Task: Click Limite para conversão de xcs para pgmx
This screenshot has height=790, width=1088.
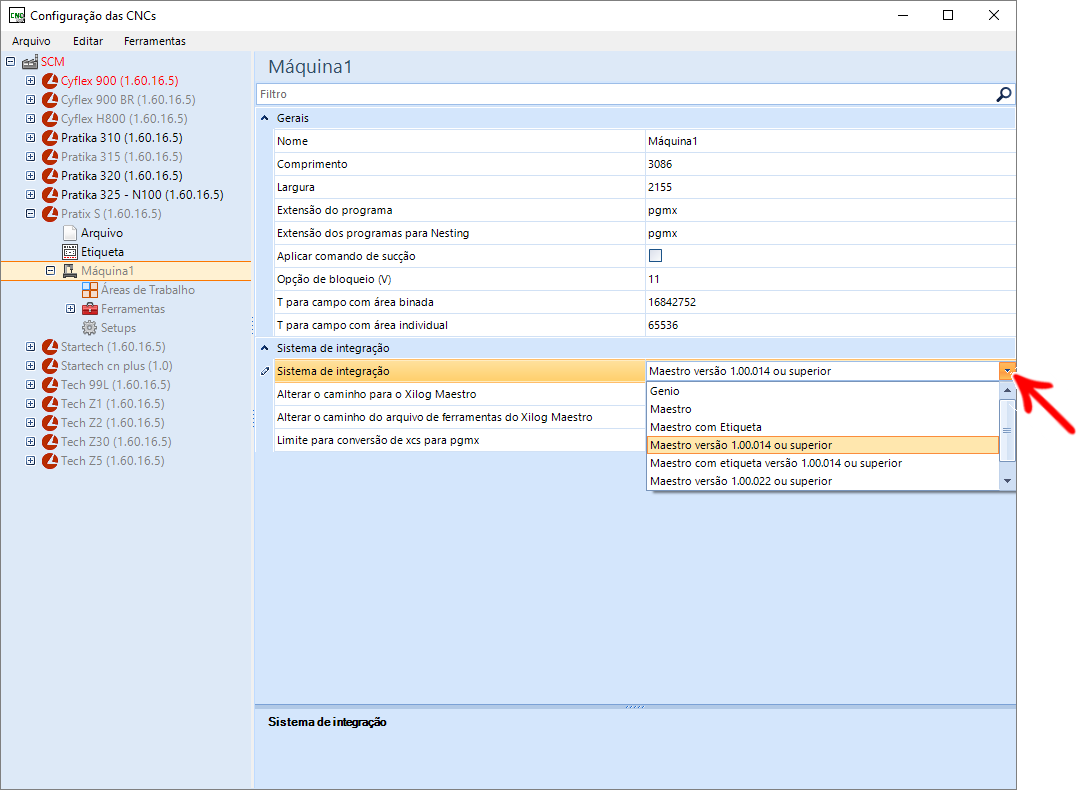Action: click(459, 440)
